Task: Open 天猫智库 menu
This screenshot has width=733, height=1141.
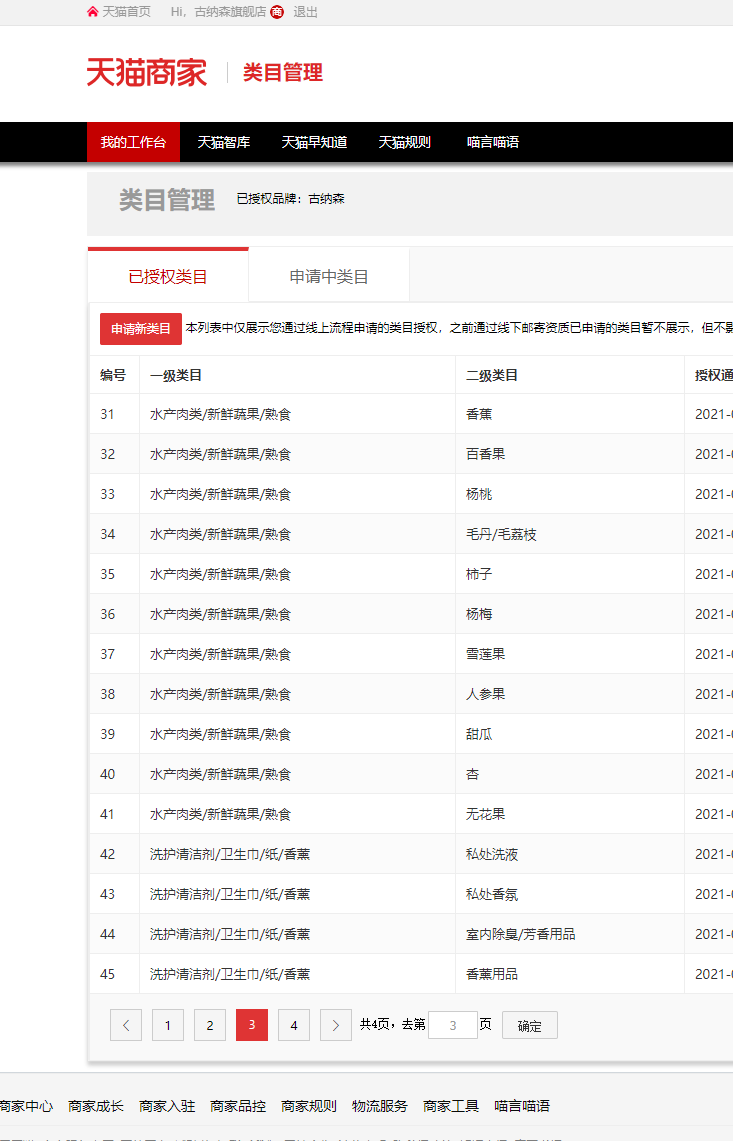Action: pyautogui.click(x=223, y=142)
